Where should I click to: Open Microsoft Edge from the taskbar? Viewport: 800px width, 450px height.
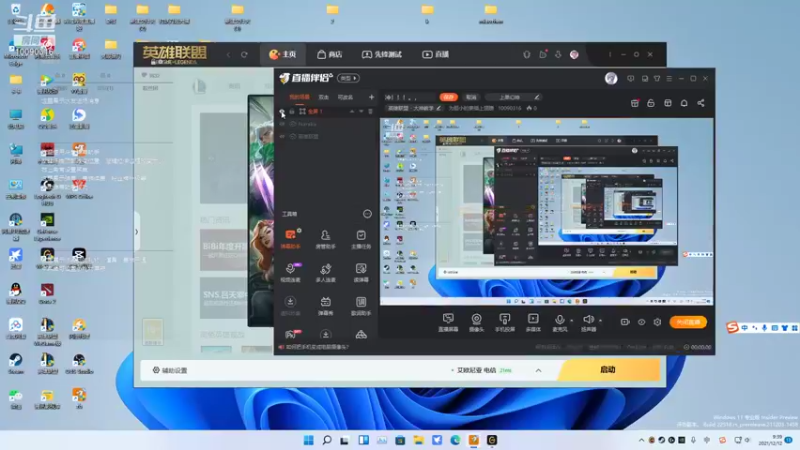[x=455, y=440]
